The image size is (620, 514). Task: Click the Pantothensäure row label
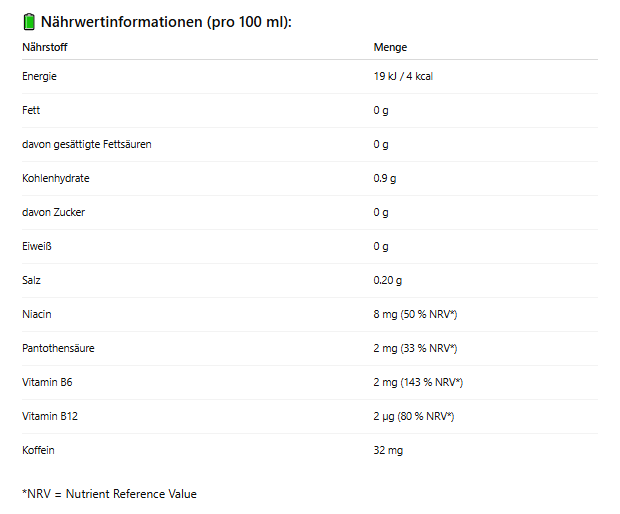point(58,348)
